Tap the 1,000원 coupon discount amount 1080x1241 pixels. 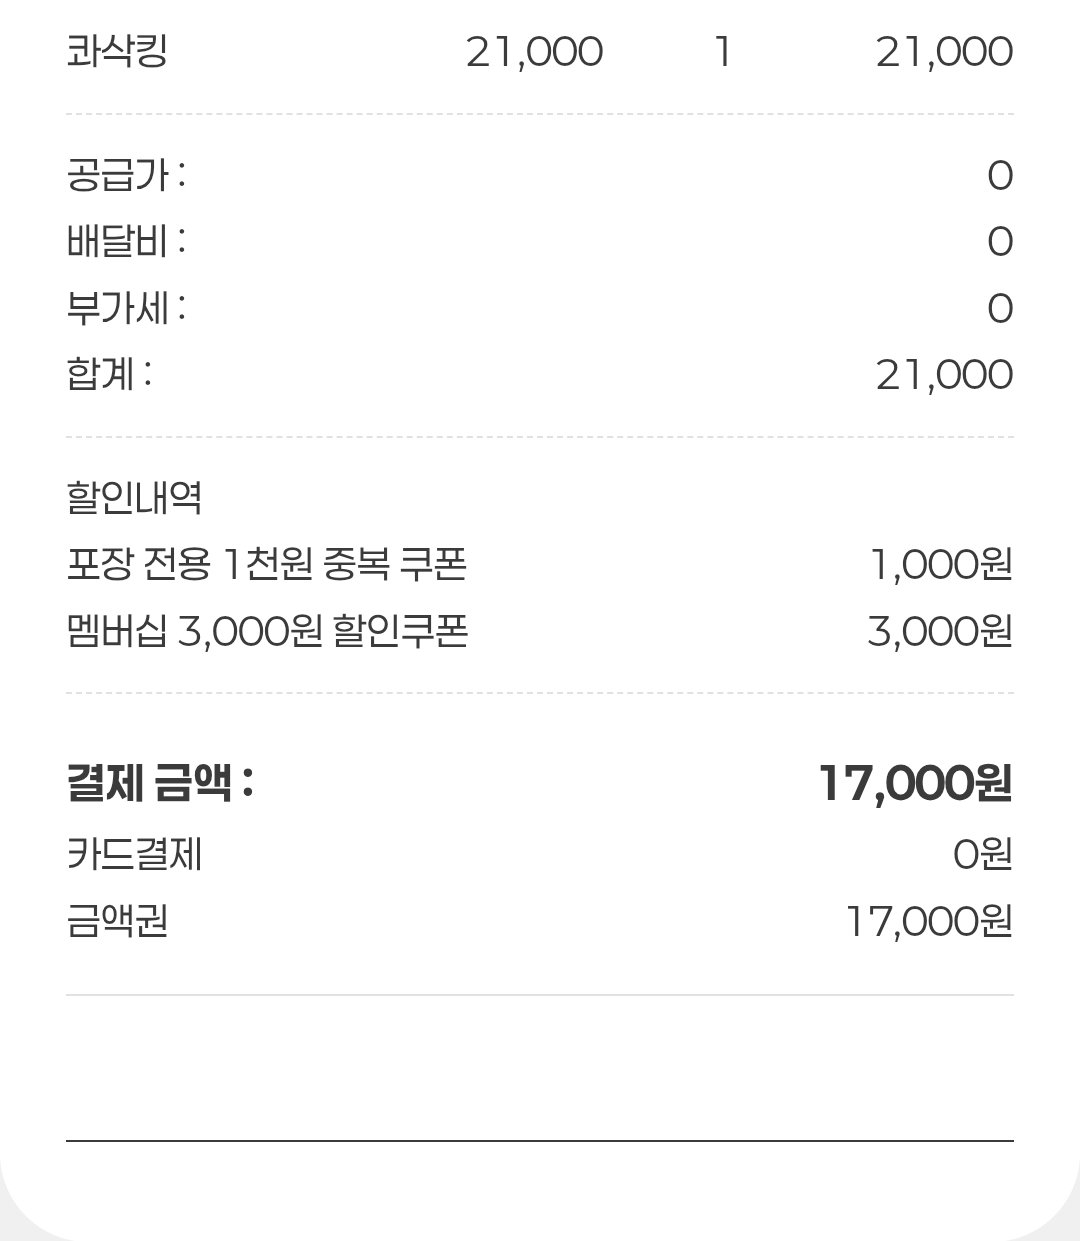click(941, 565)
